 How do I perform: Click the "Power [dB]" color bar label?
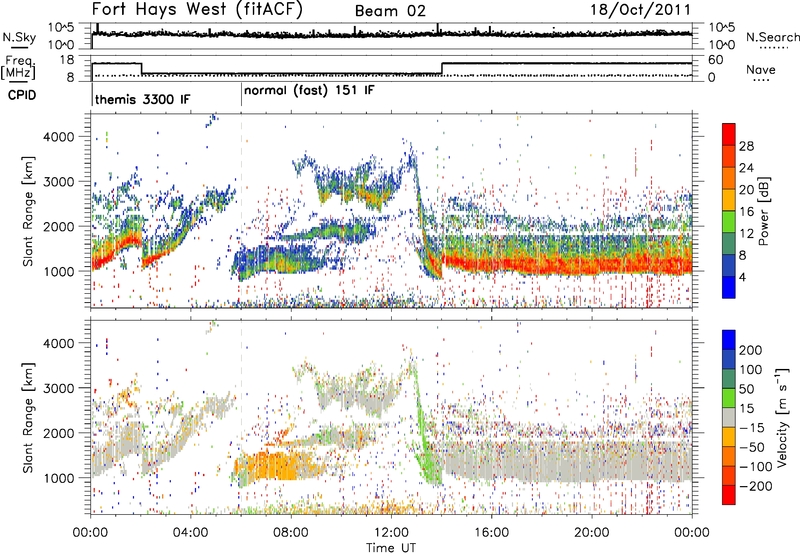coord(764,211)
